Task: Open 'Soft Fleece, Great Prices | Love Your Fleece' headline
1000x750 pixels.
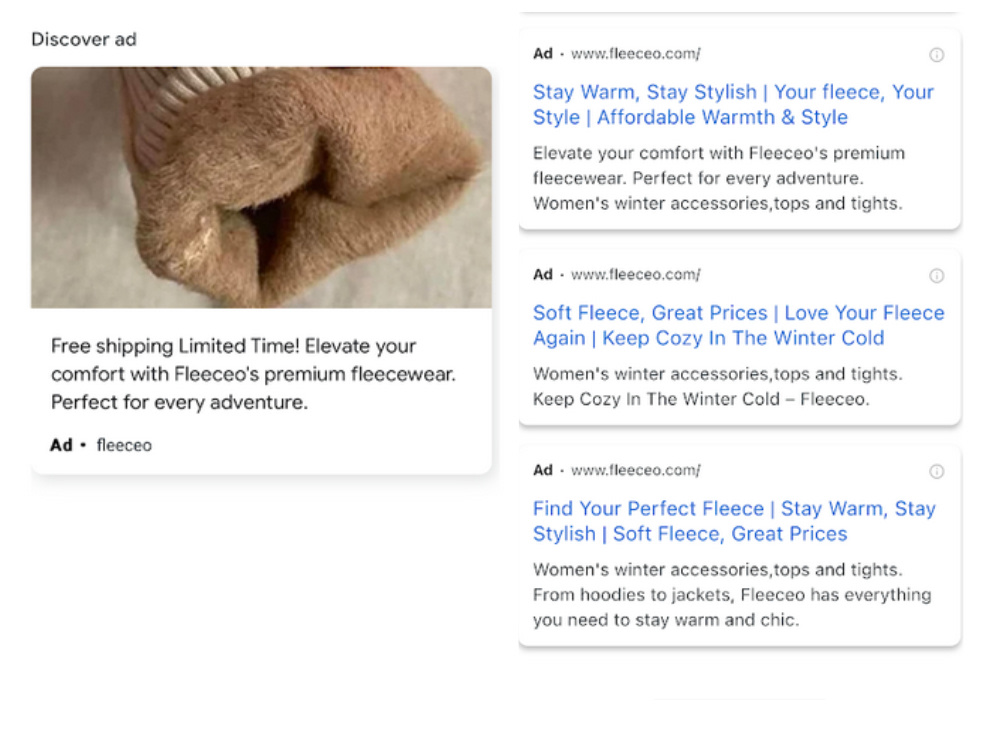Action: point(739,325)
